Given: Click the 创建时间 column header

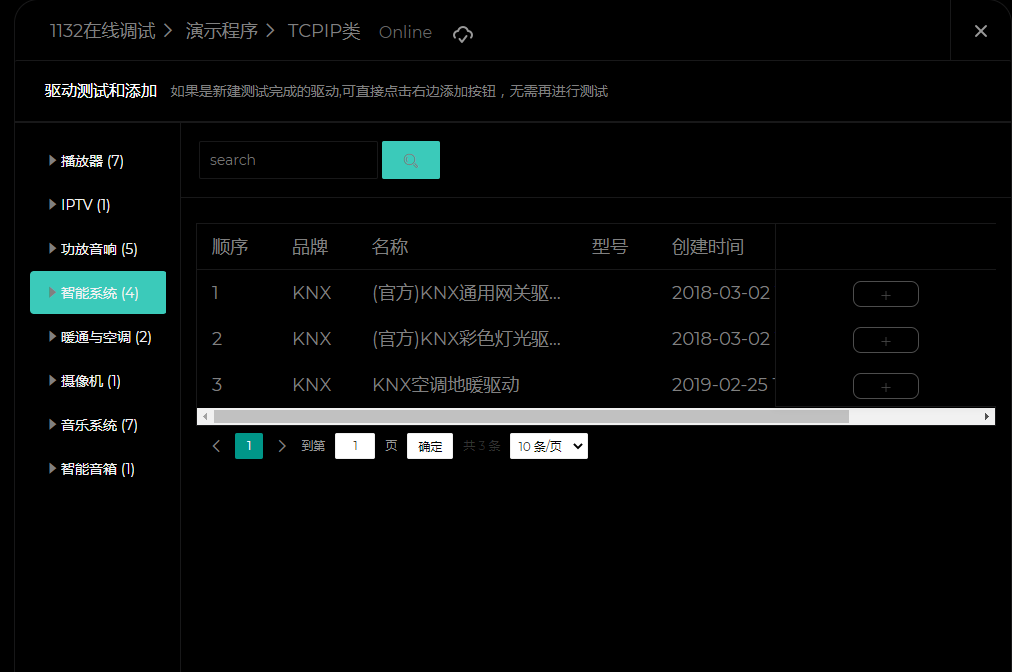Looking at the screenshot, I should (707, 247).
